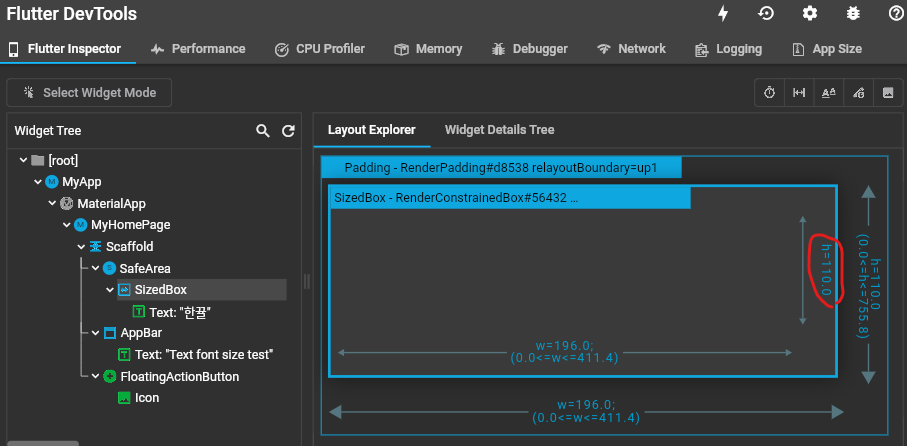Open the Logging tab

(x=728, y=49)
